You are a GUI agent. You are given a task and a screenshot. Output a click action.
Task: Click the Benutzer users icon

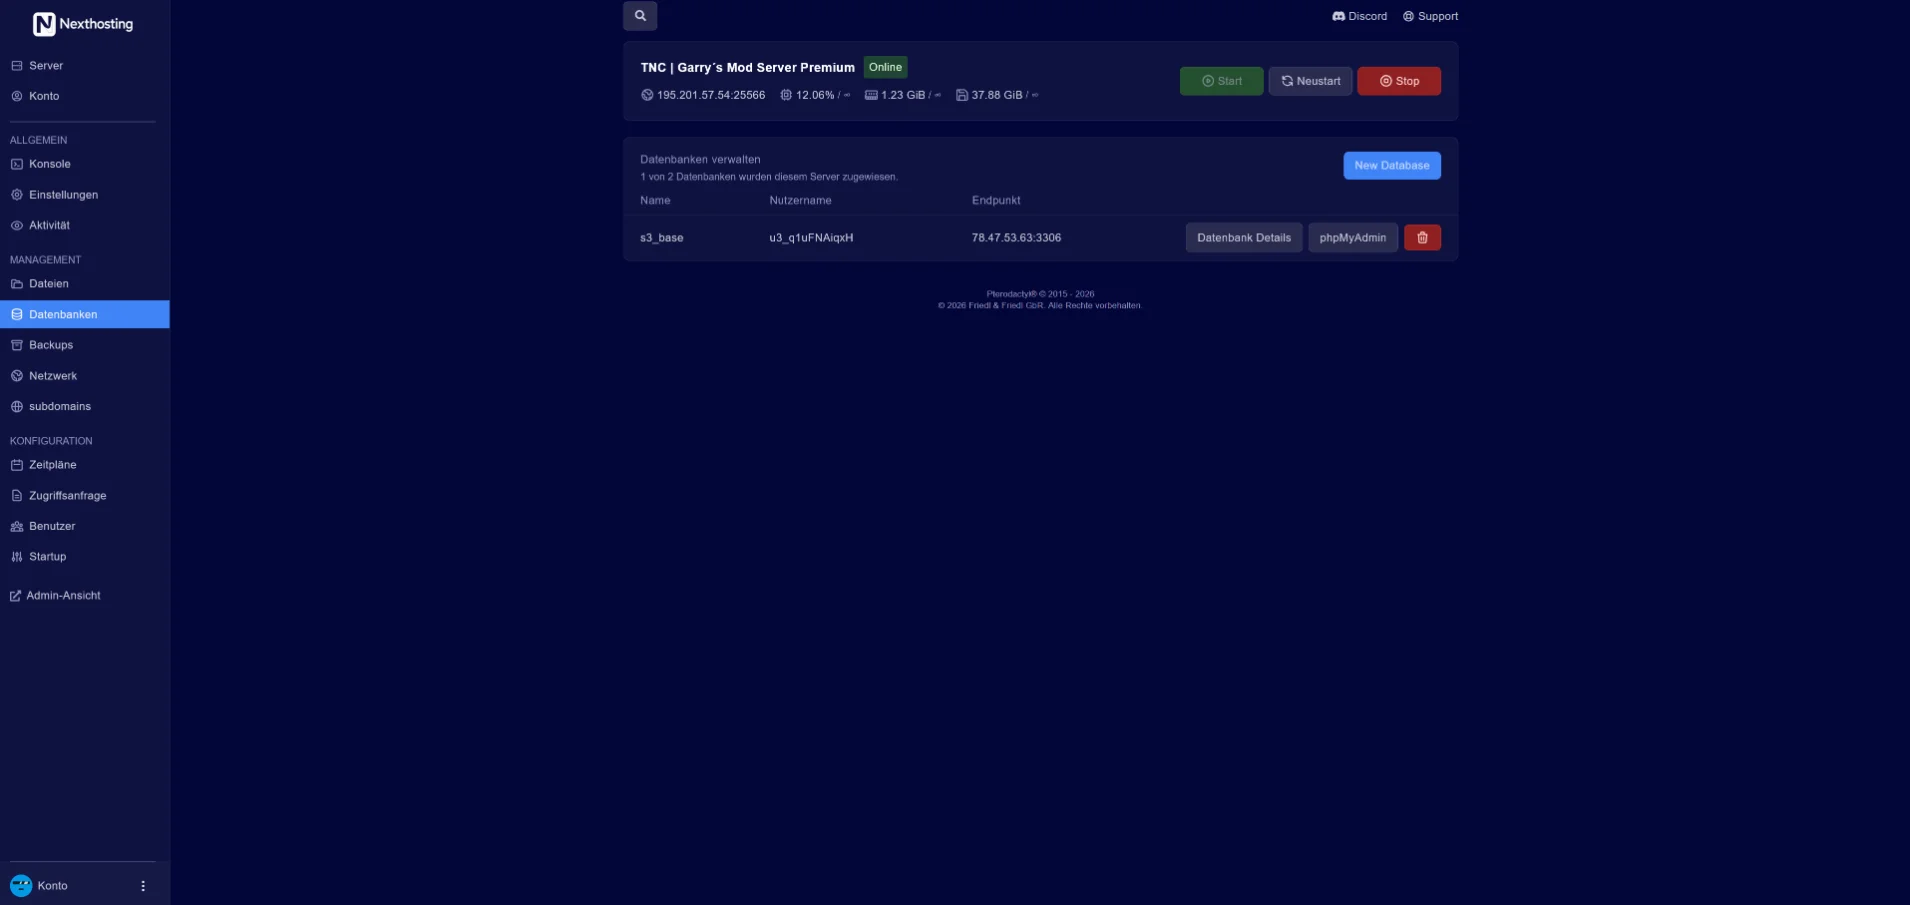pos(17,526)
